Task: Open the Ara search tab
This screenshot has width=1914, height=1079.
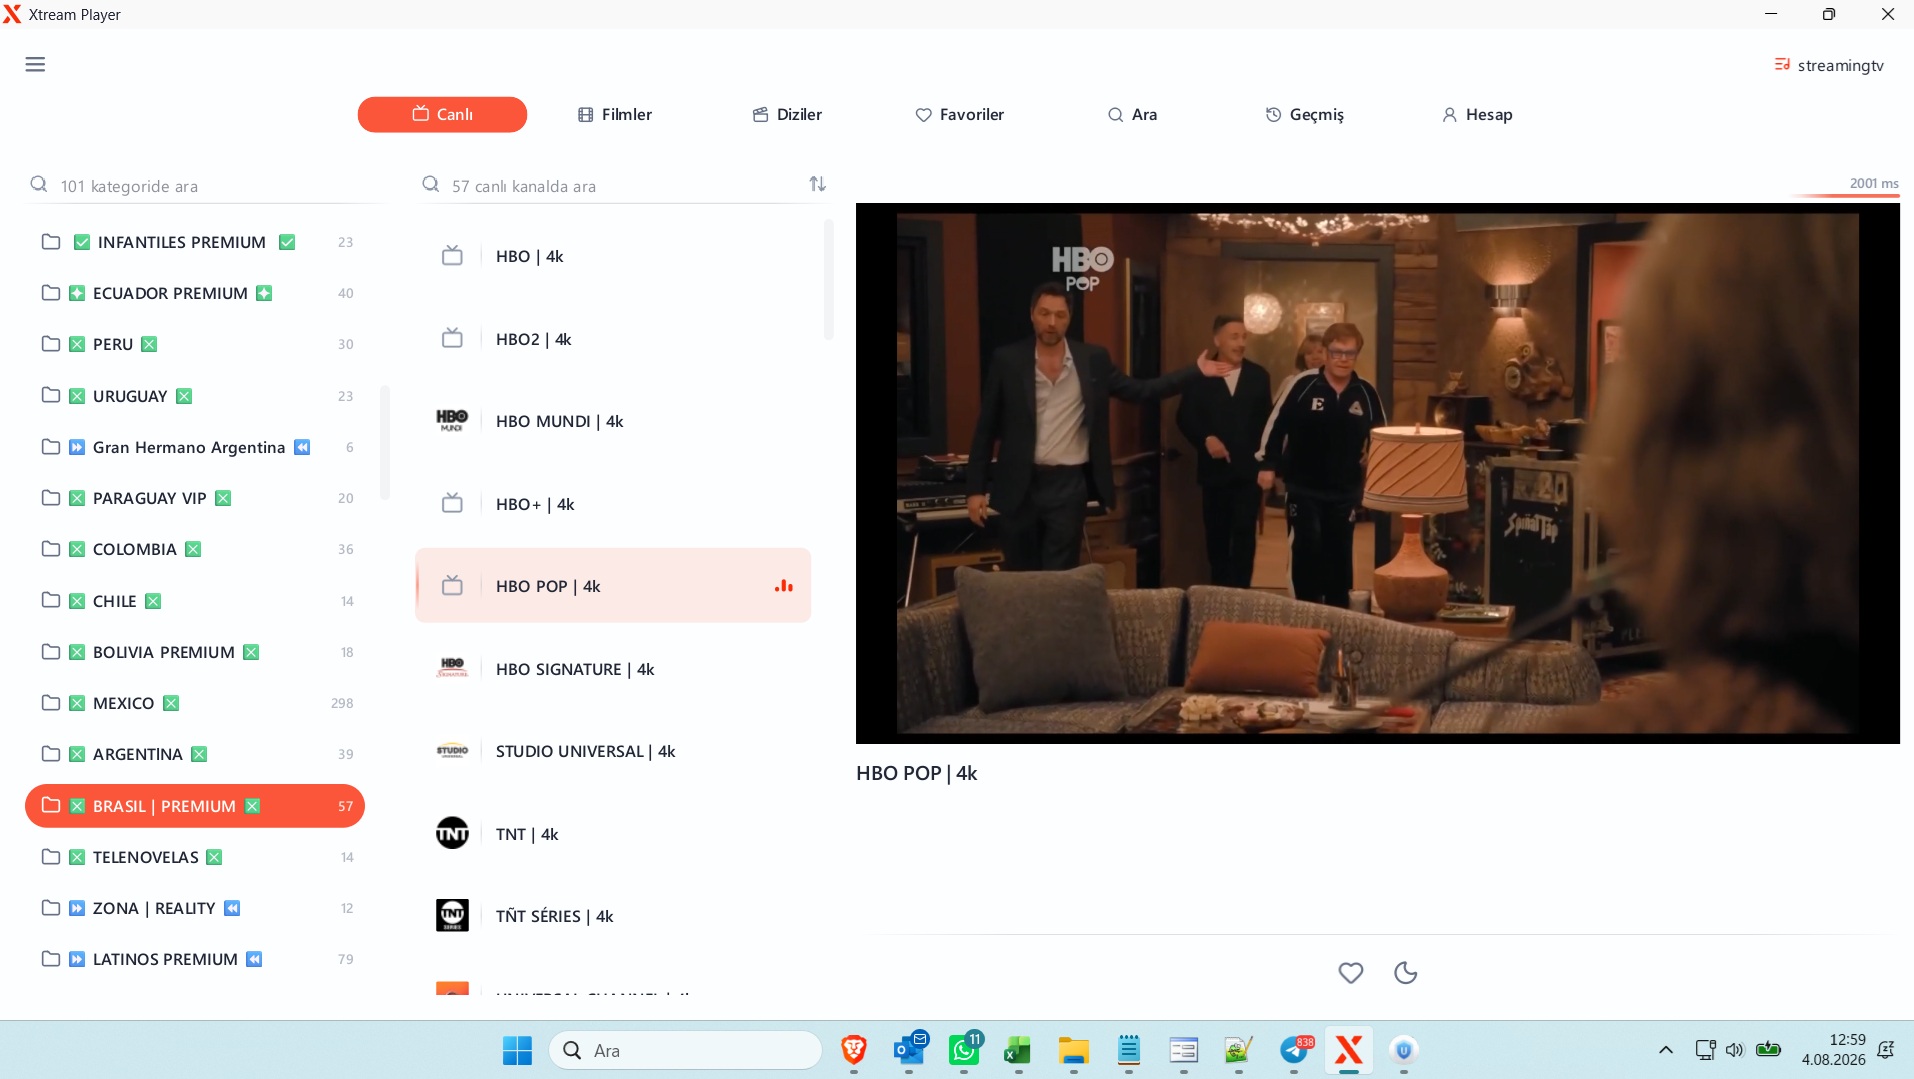Action: [1132, 114]
